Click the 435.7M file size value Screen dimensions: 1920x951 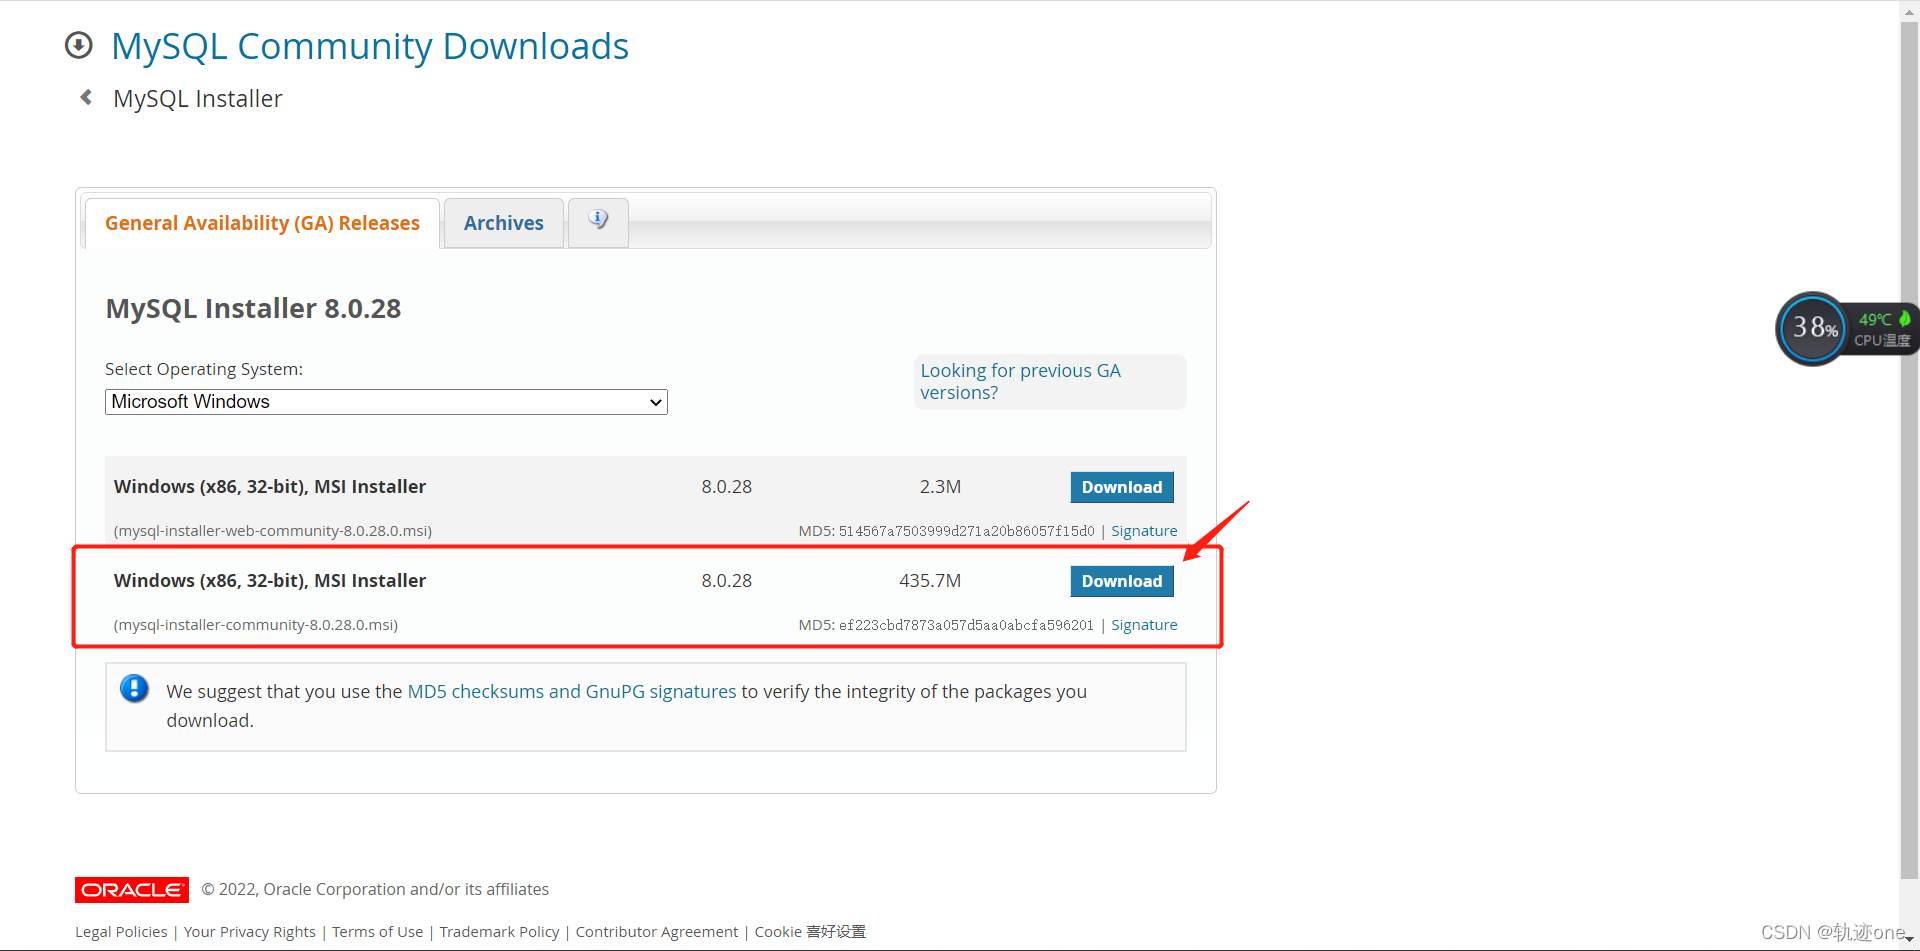930,581
